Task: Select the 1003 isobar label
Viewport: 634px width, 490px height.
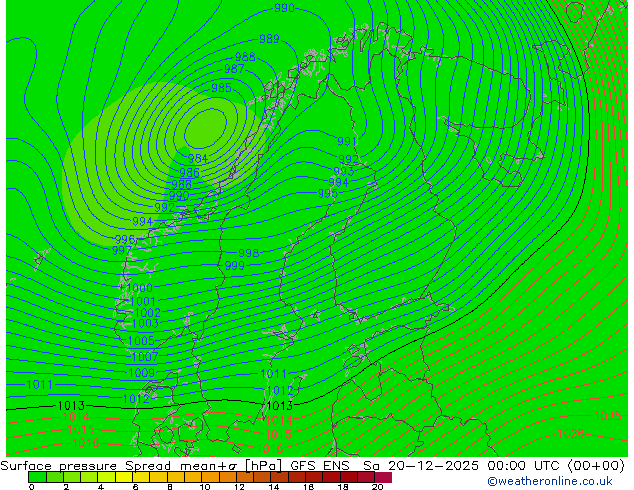Action: click(145, 323)
